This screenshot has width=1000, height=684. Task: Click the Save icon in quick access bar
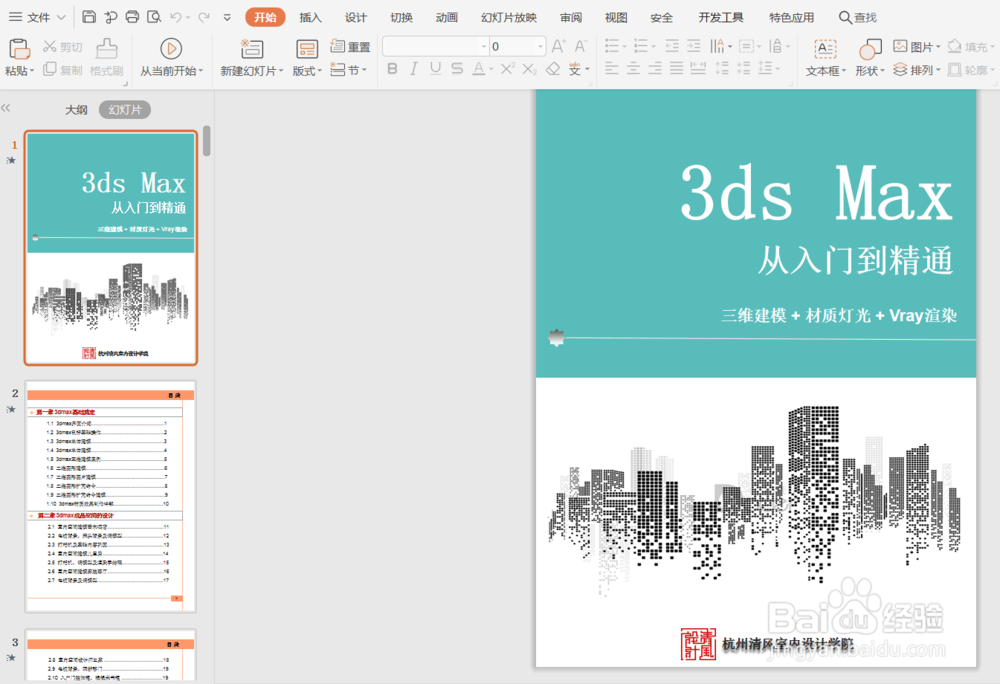89,17
